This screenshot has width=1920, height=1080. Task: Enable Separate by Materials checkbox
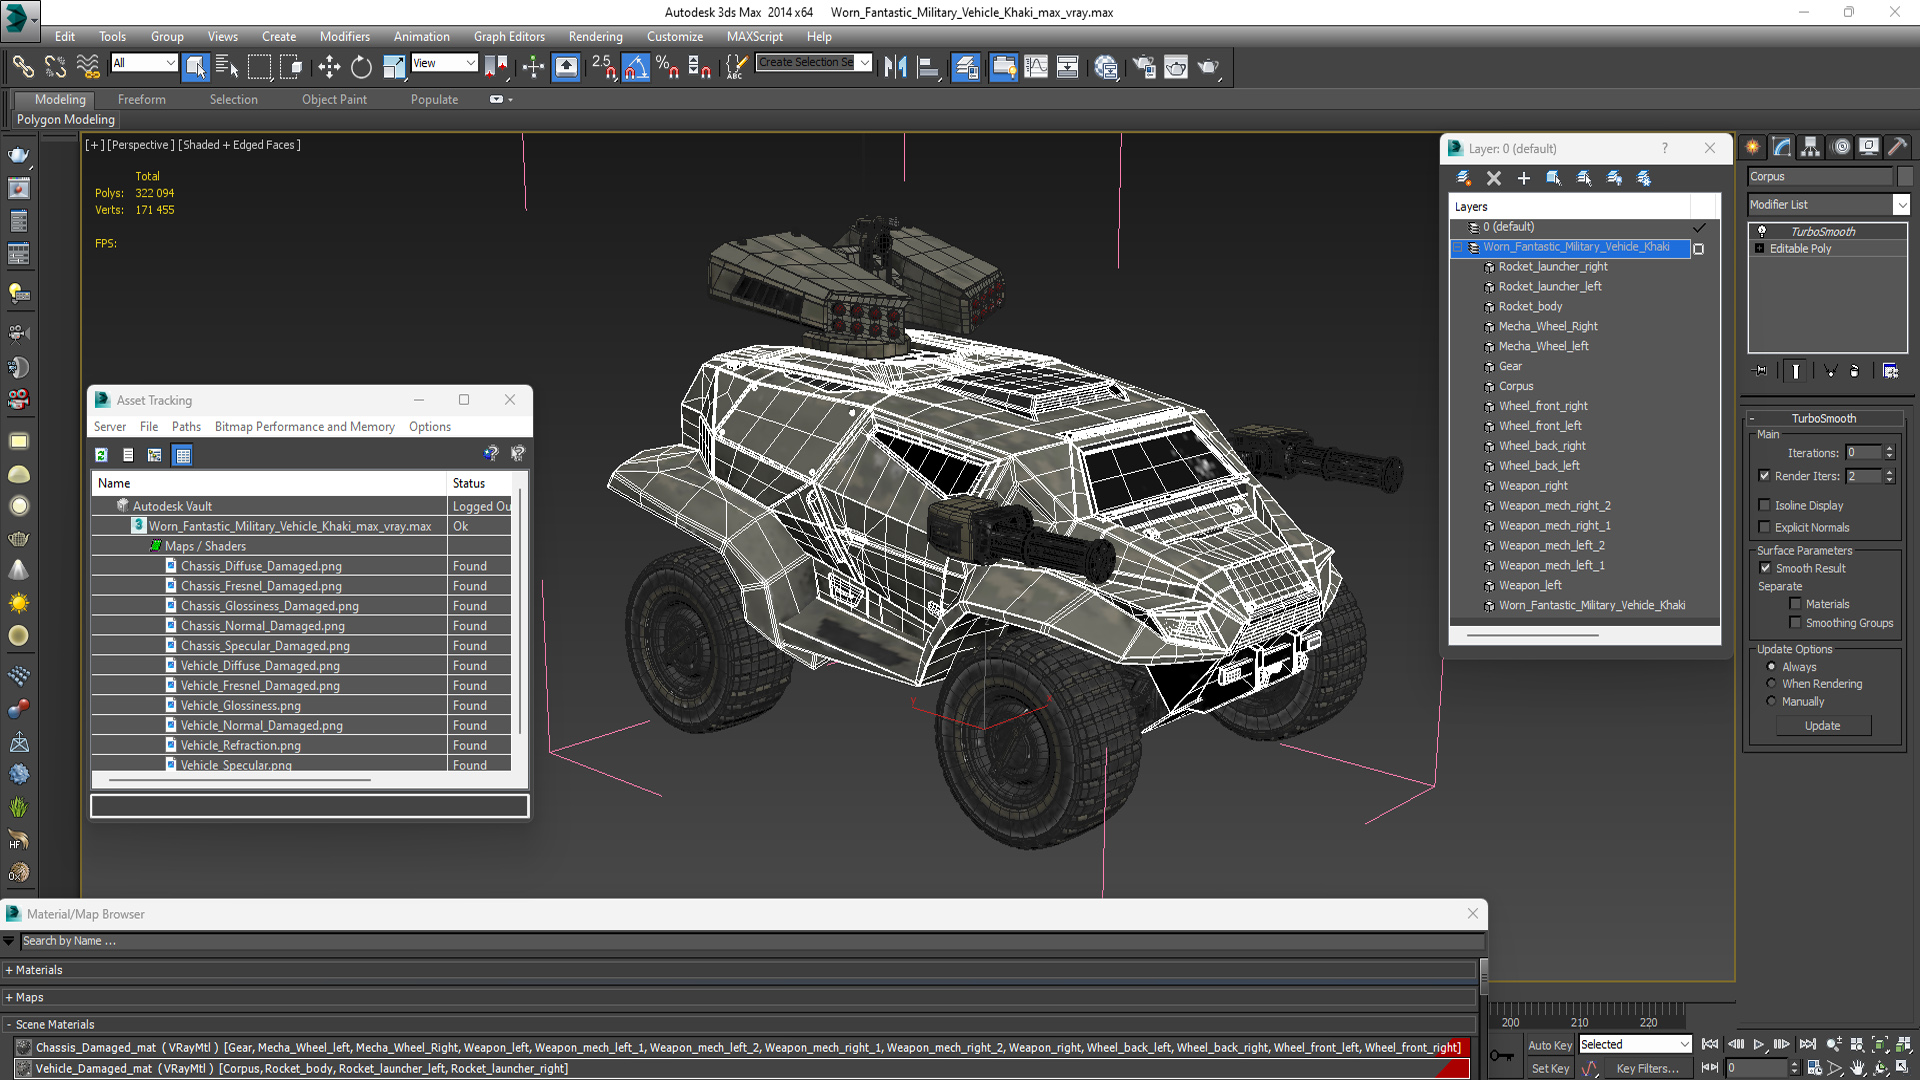1795,604
